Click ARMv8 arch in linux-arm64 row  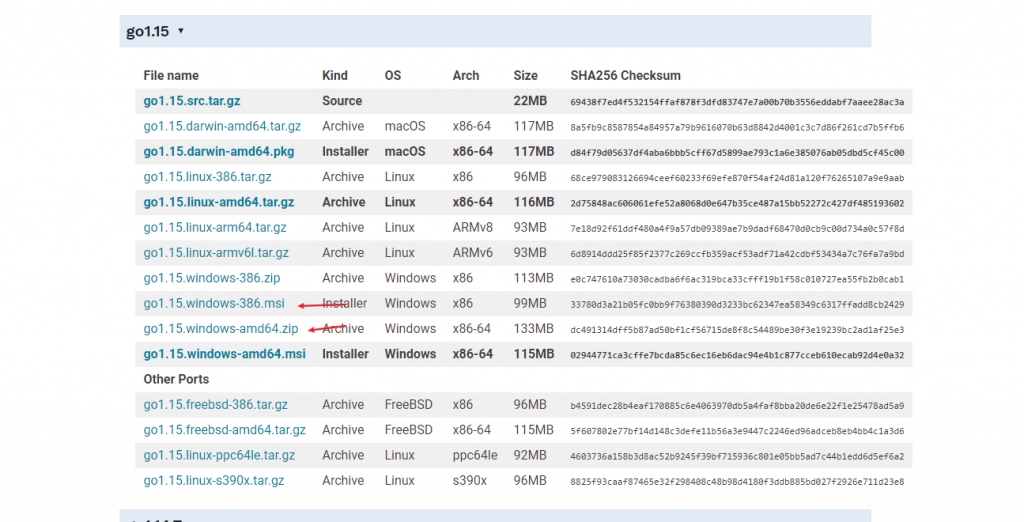(473, 228)
